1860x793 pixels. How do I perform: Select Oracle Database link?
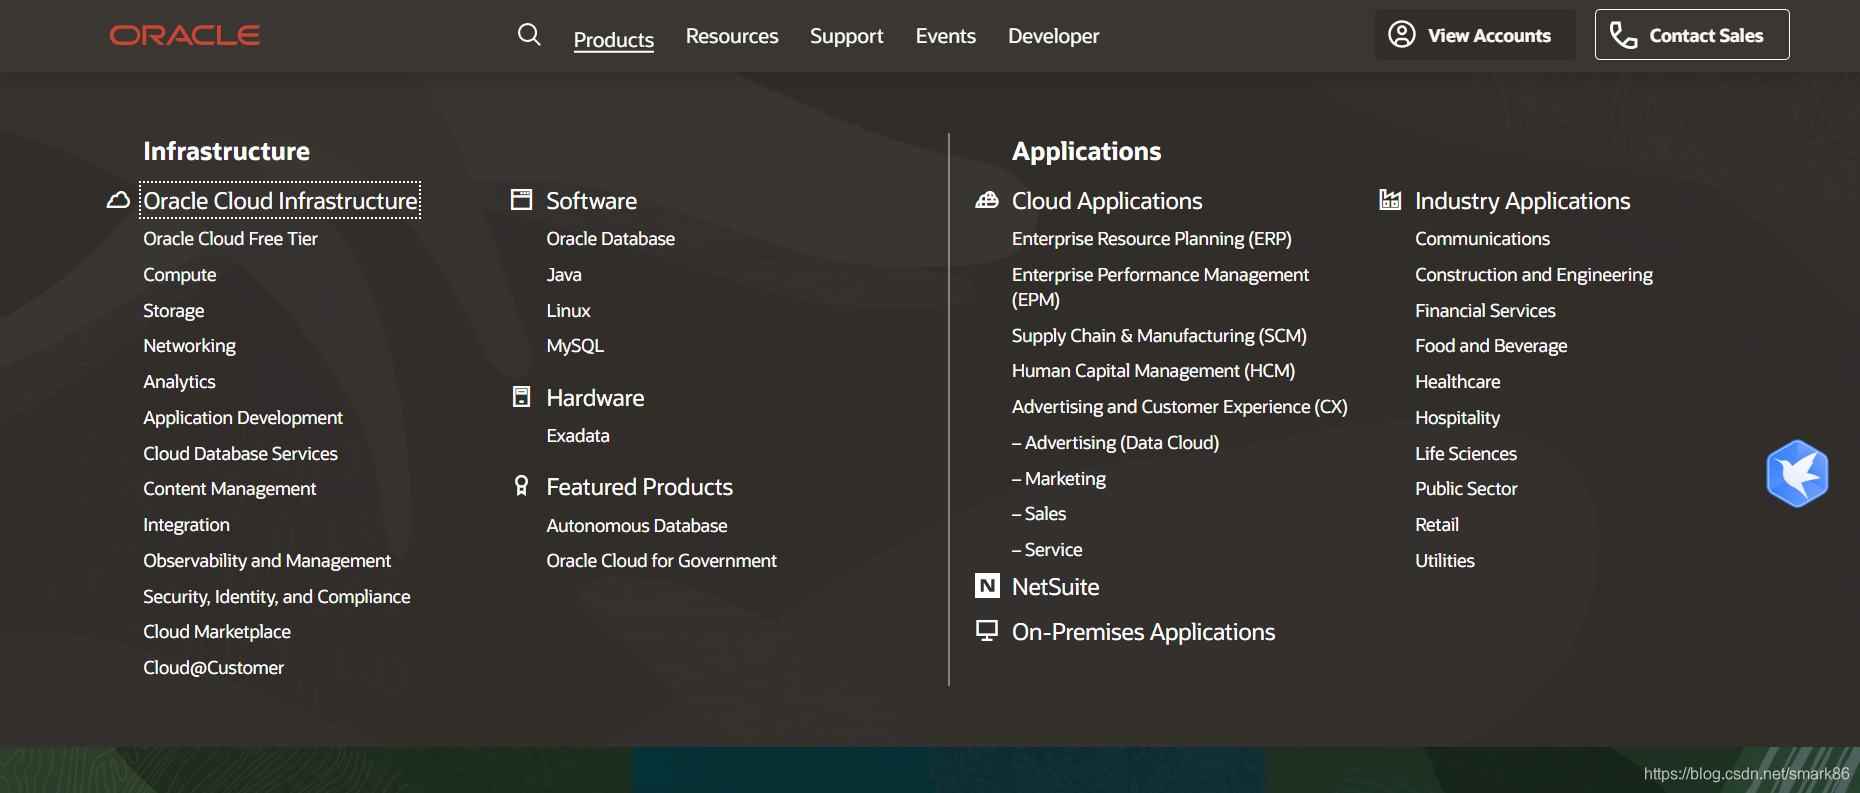coord(611,239)
